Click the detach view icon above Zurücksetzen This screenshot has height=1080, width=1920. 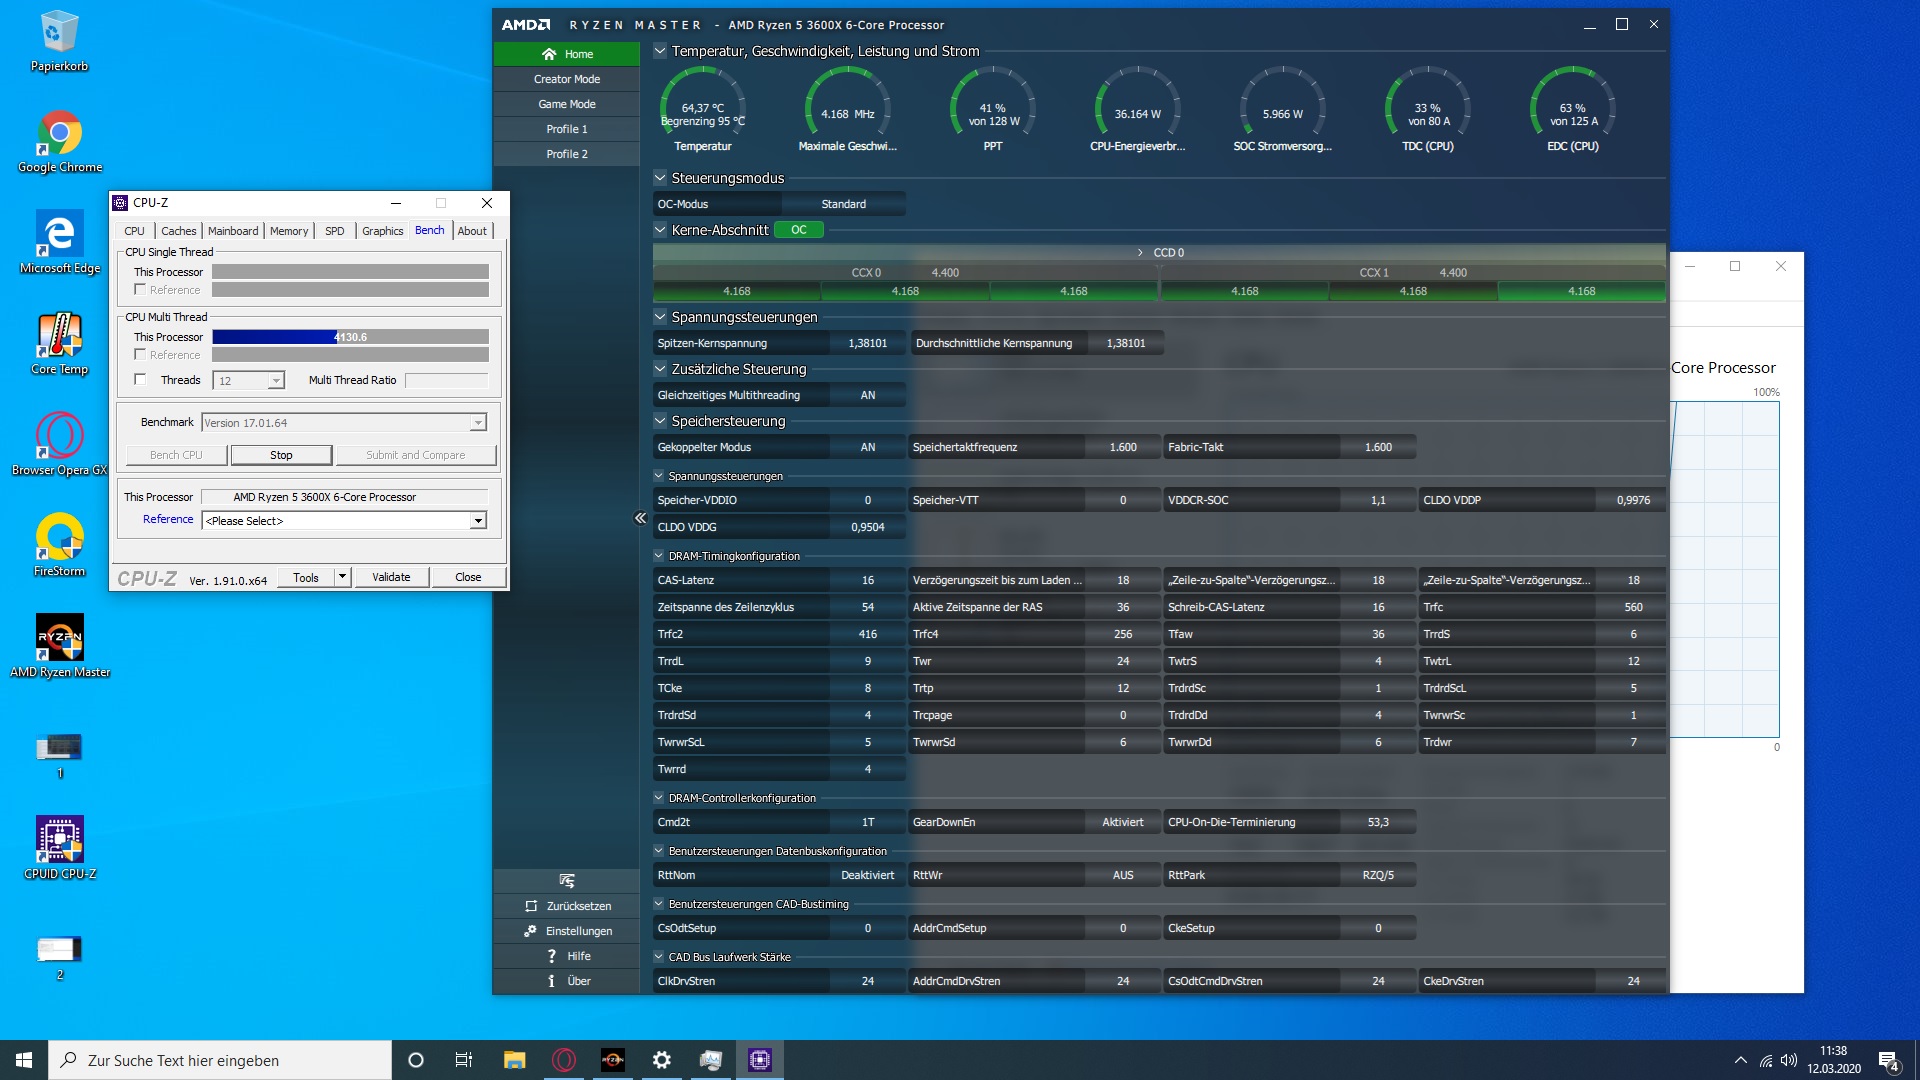click(x=567, y=881)
